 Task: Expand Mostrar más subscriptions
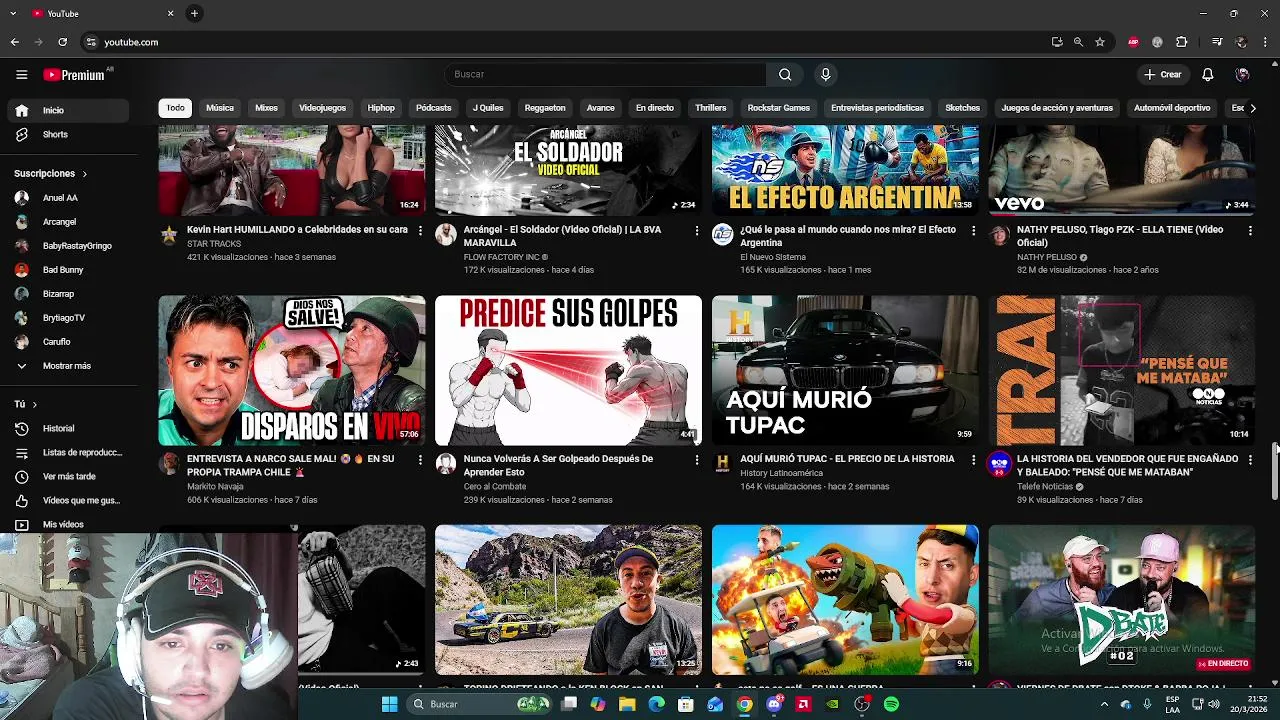[68, 366]
